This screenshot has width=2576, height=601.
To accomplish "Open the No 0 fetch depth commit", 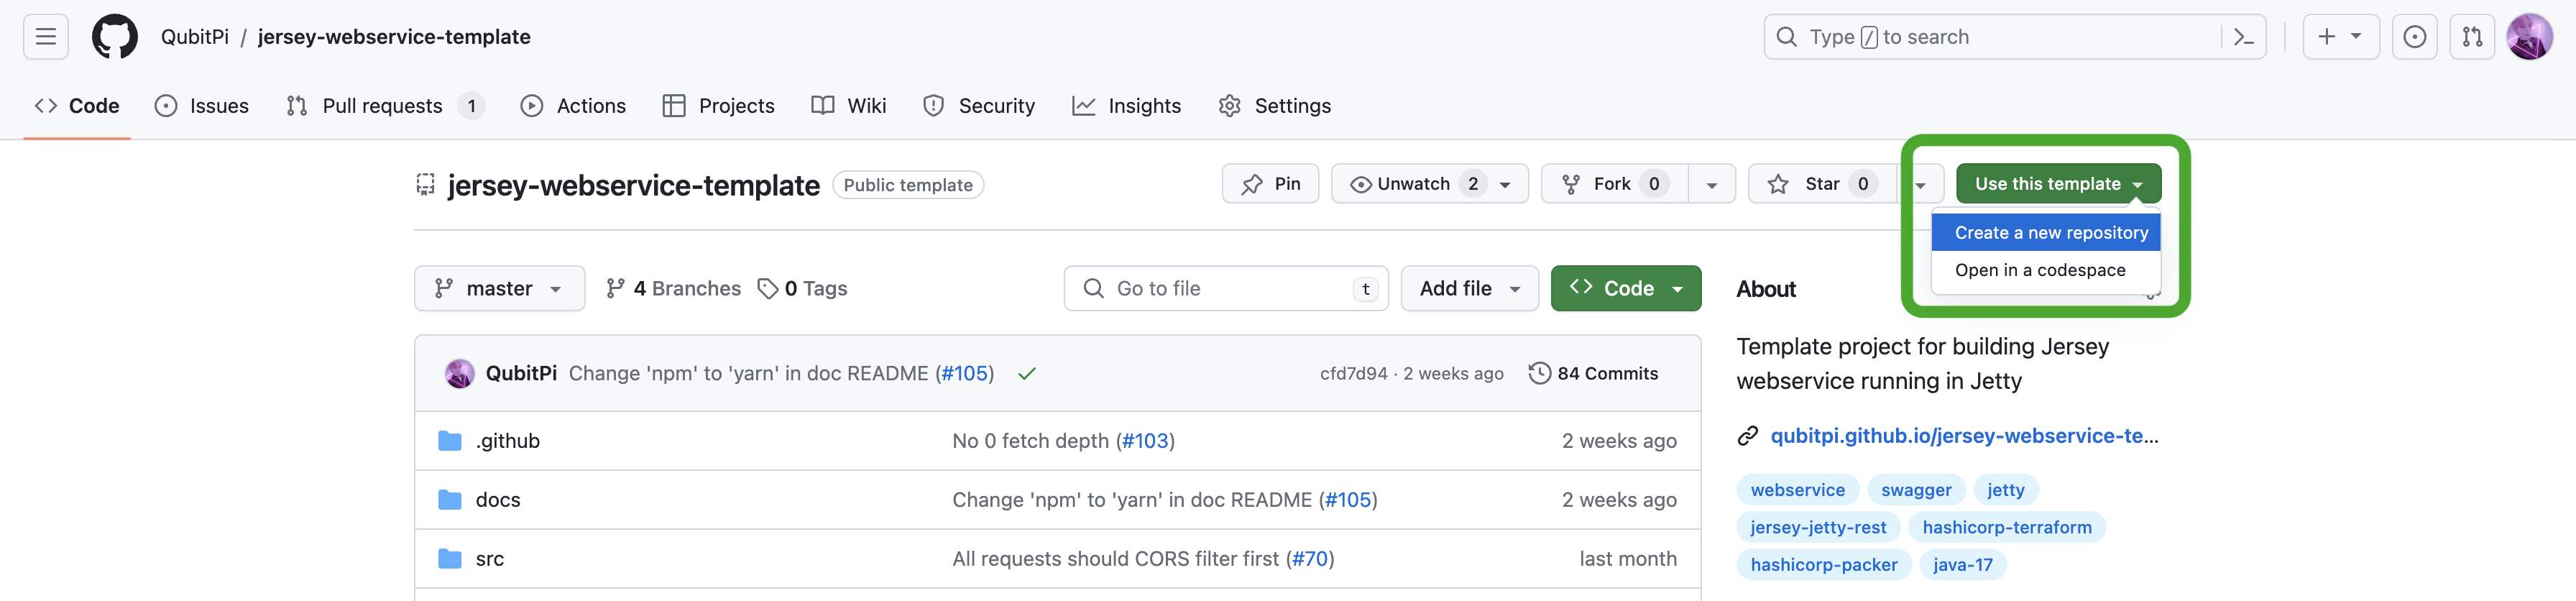I will pyautogui.click(x=1030, y=441).
